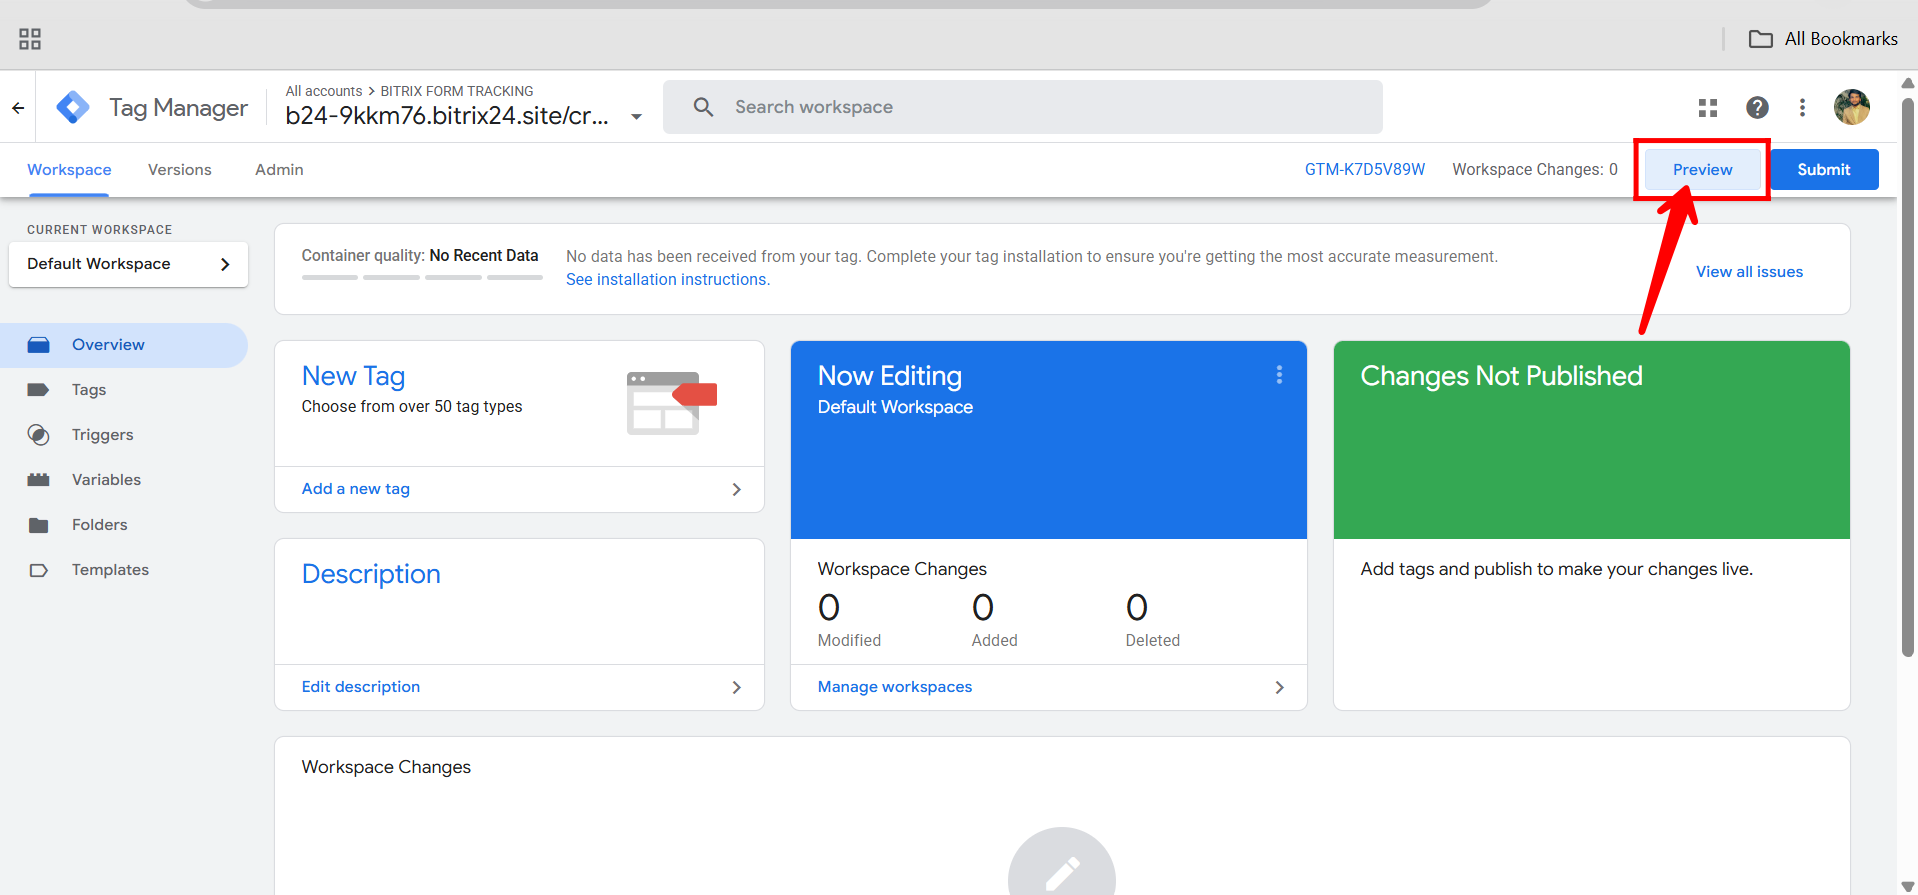Viewport: 1918px width, 895px height.
Task: Click the Added count value
Action: 983,607
